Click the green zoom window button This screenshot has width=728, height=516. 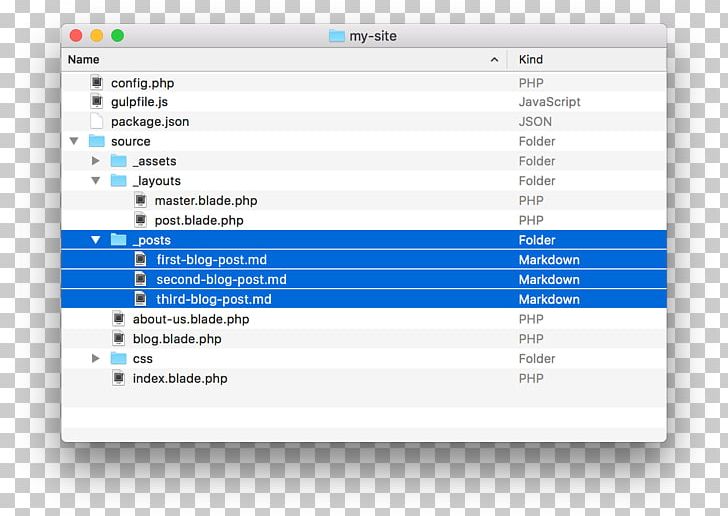pyautogui.click(x=118, y=36)
